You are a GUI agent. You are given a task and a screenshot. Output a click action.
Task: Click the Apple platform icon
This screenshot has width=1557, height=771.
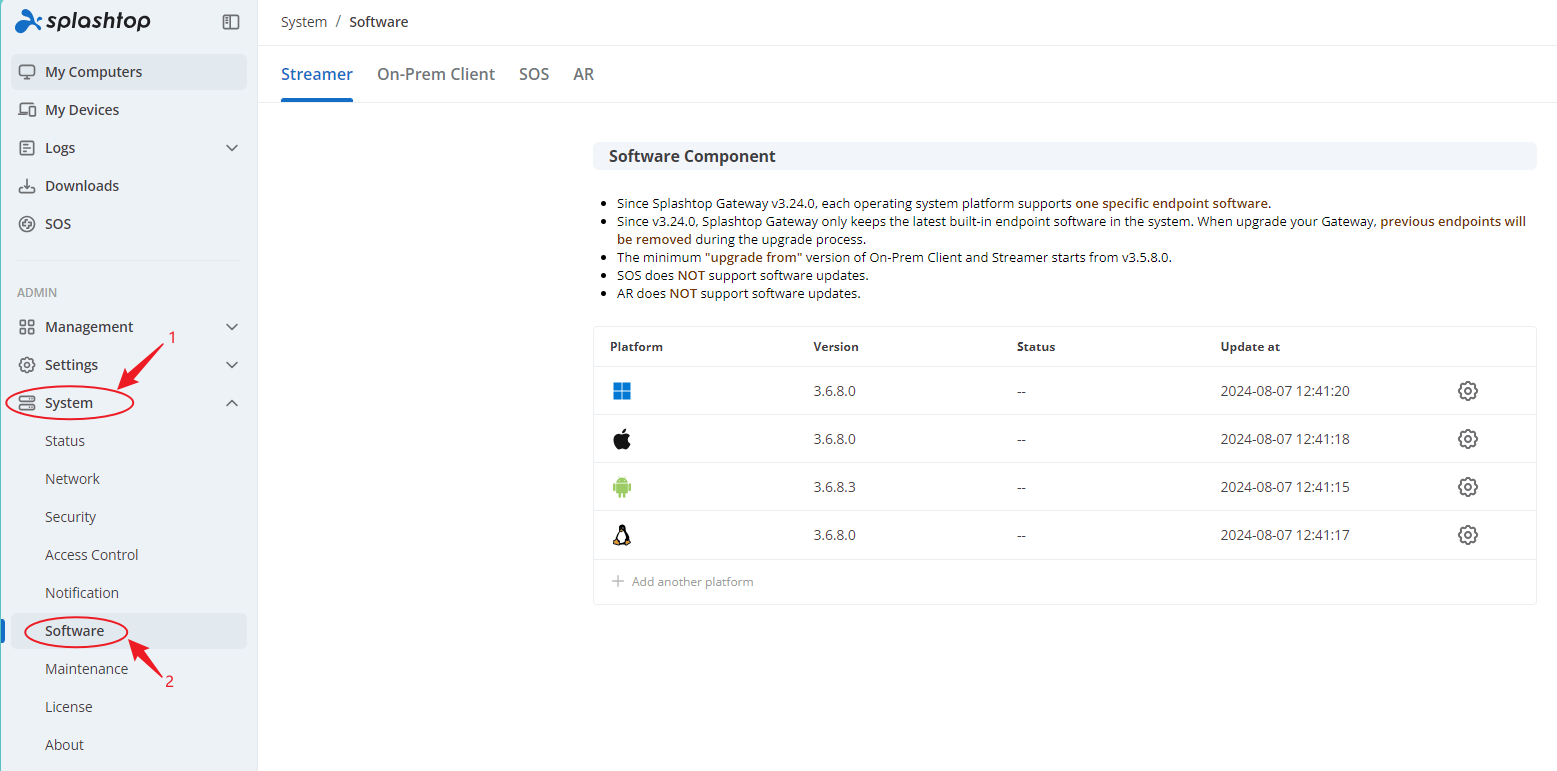point(622,439)
